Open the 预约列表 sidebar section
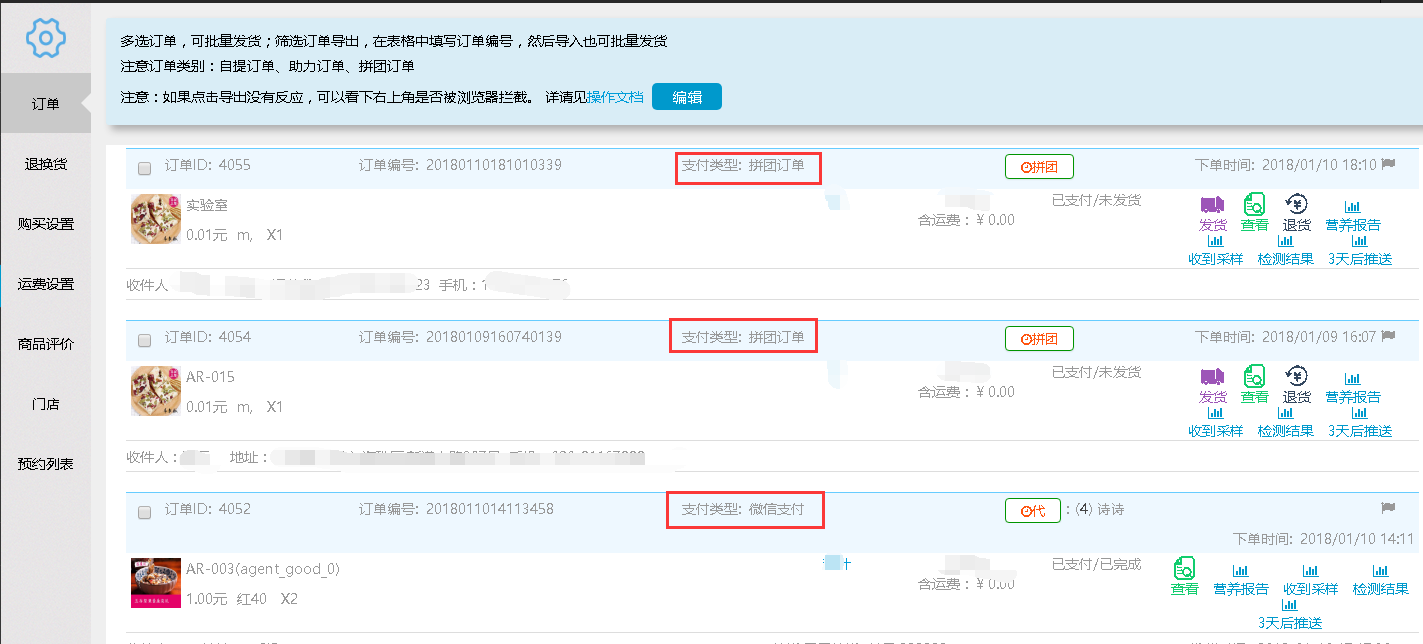The image size is (1423, 644). pyautogui.click(x=44, y=463)
